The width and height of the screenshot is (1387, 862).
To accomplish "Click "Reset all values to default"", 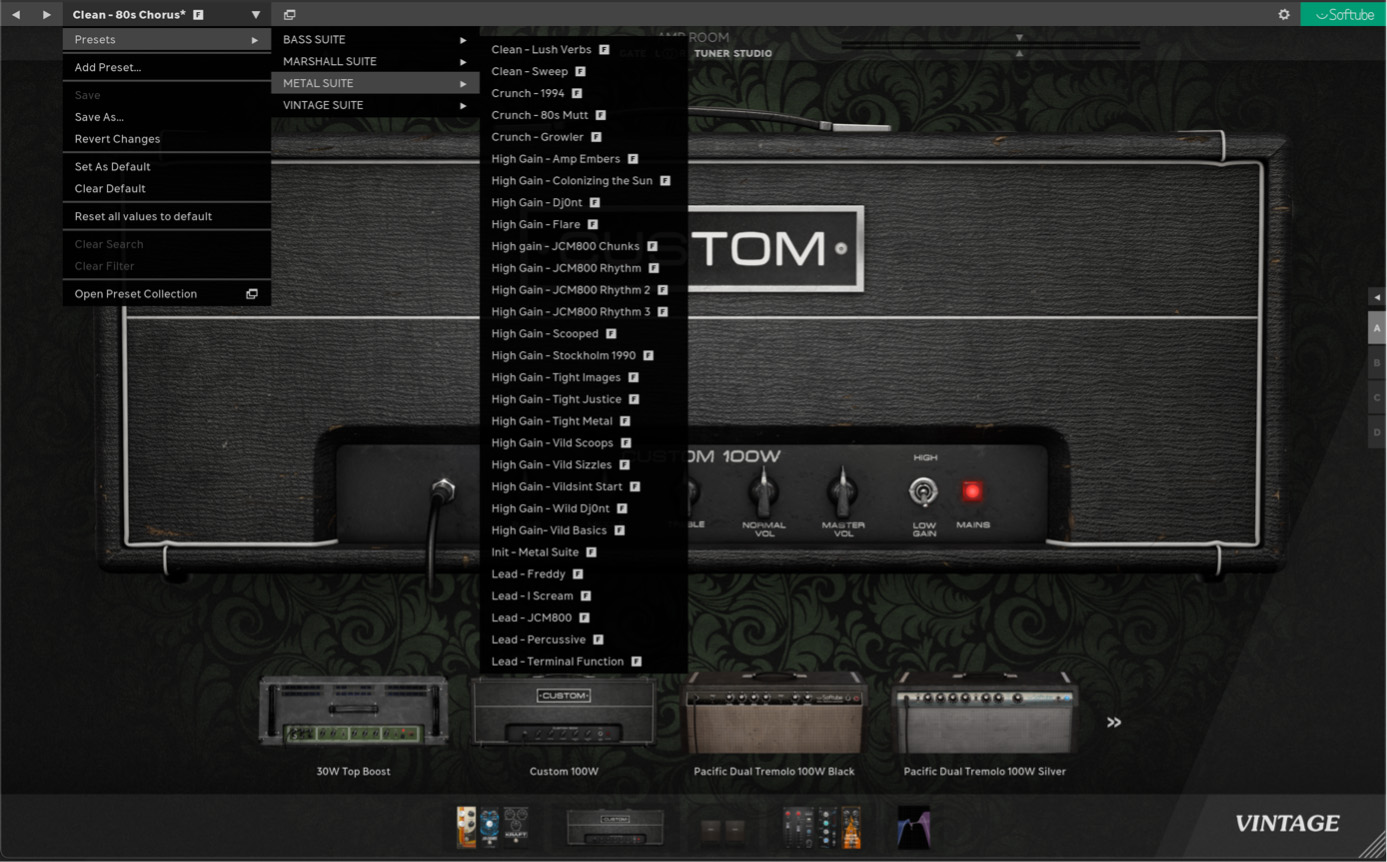I will [x=143, y=216].
